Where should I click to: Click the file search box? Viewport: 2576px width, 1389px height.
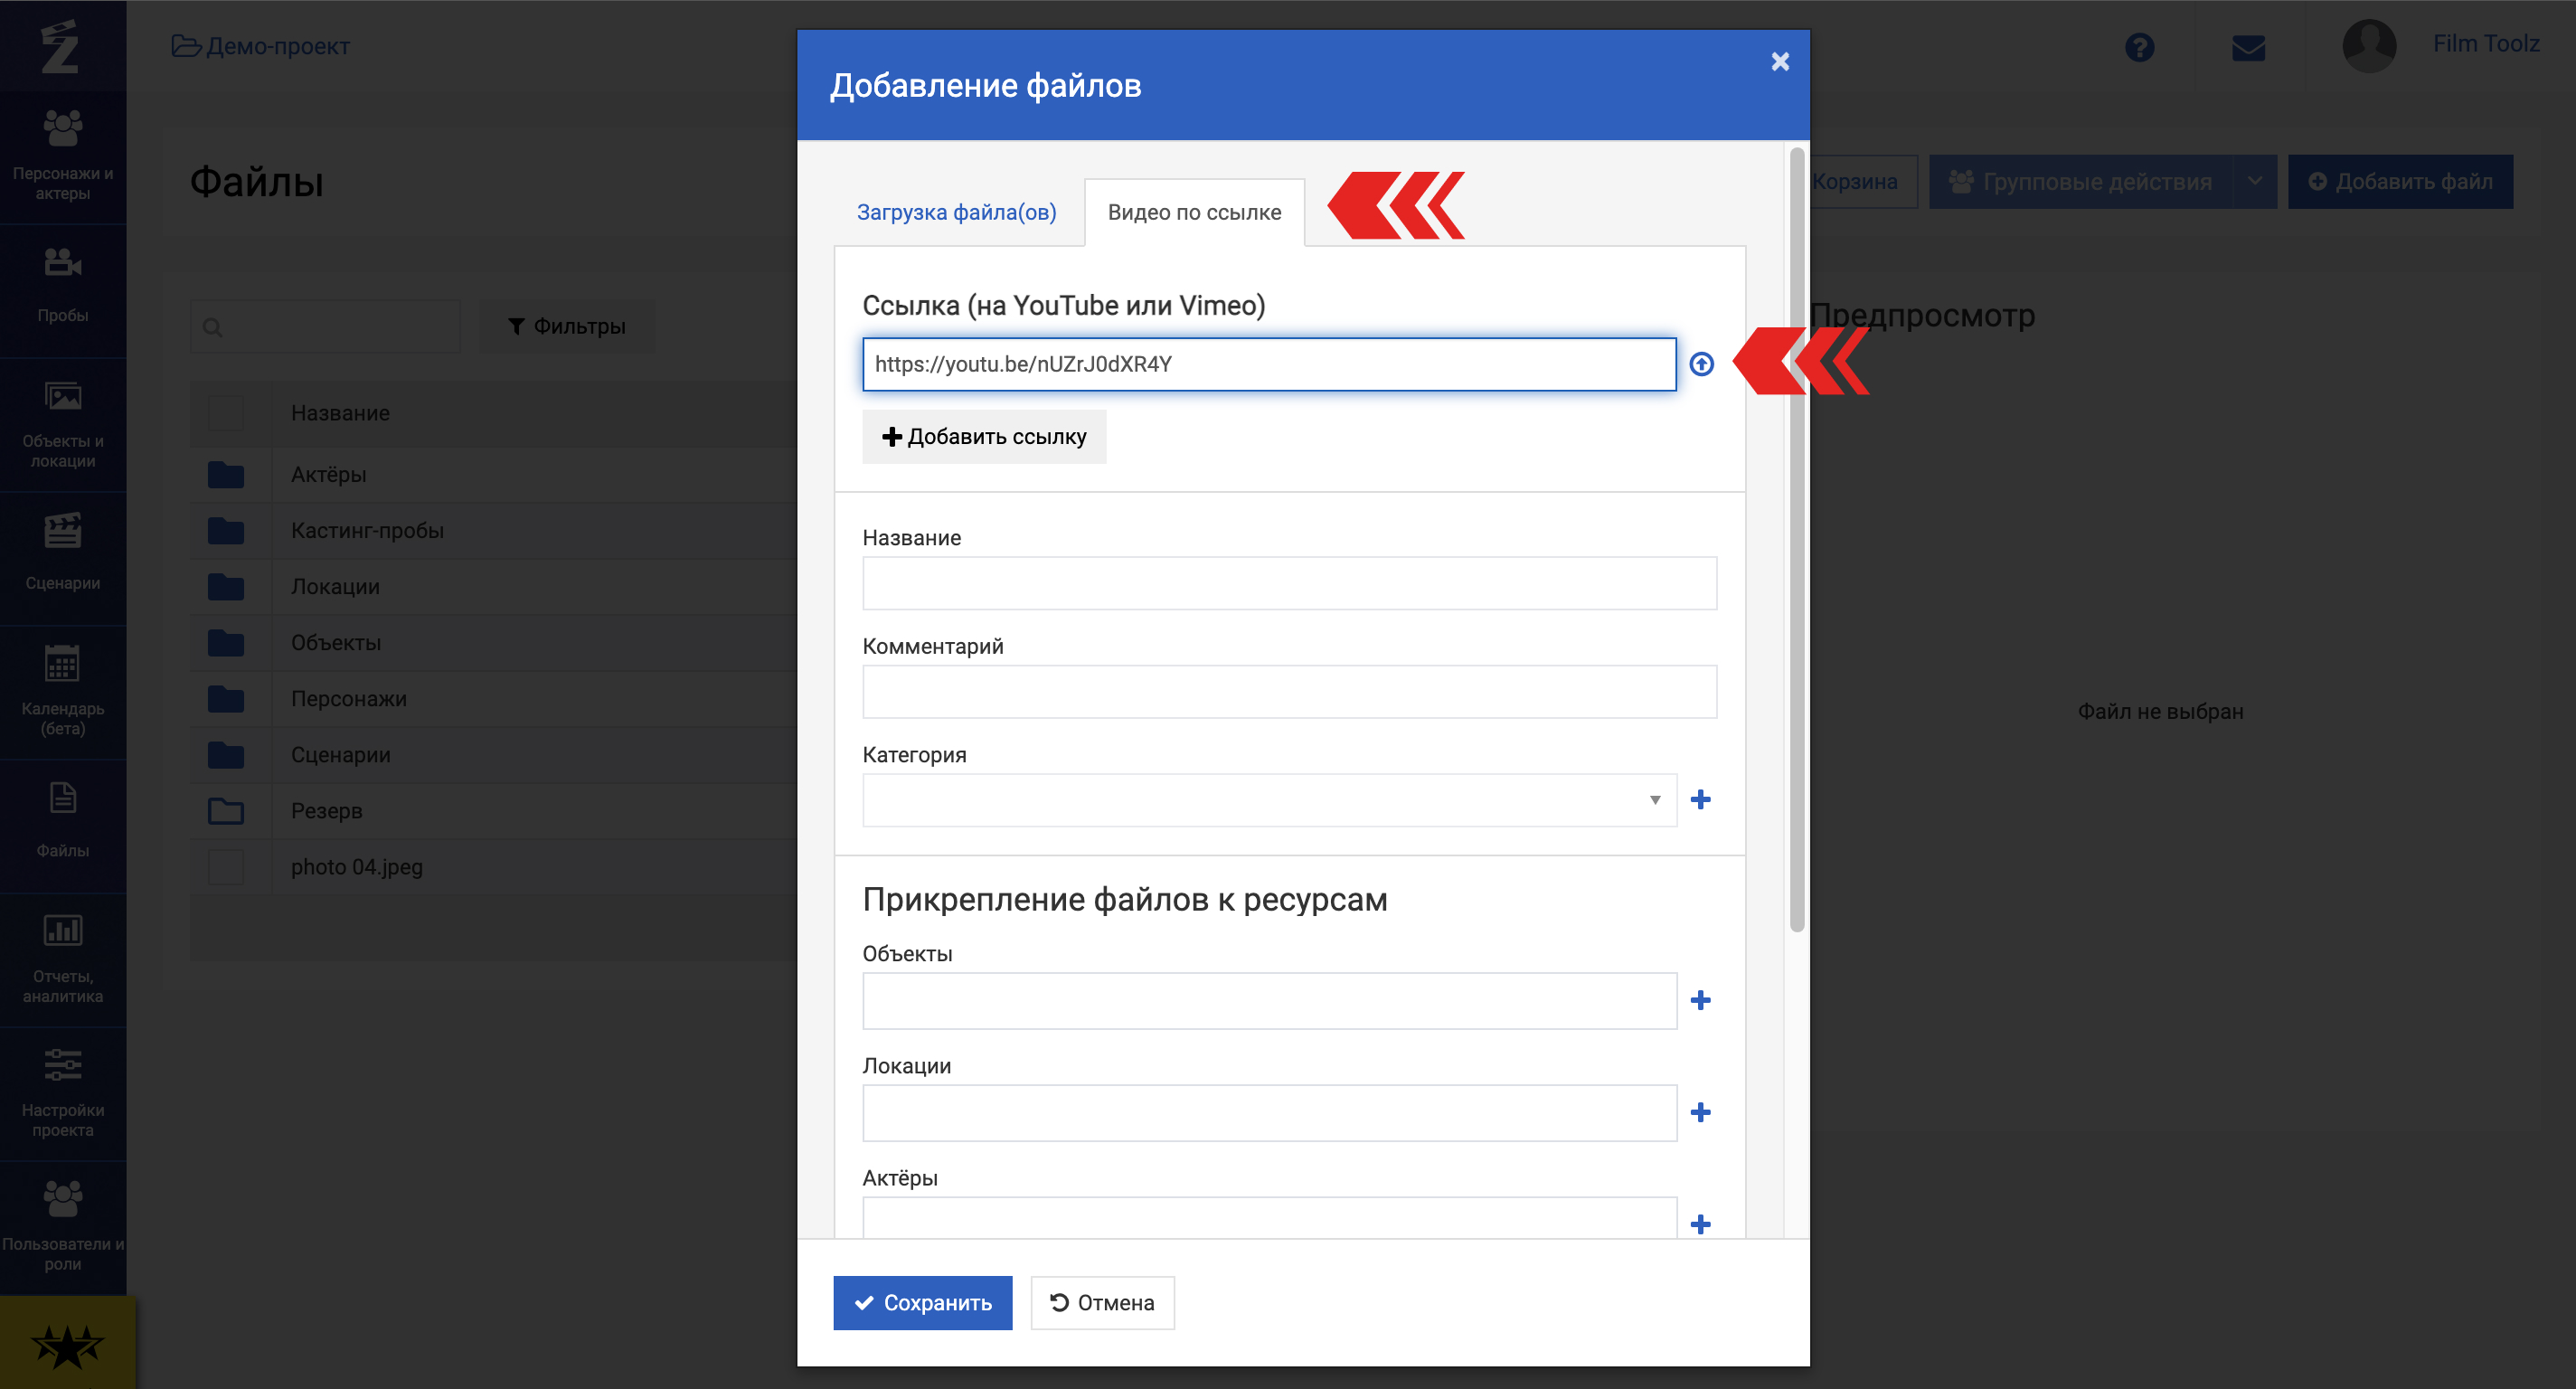(x=325, y=327)
